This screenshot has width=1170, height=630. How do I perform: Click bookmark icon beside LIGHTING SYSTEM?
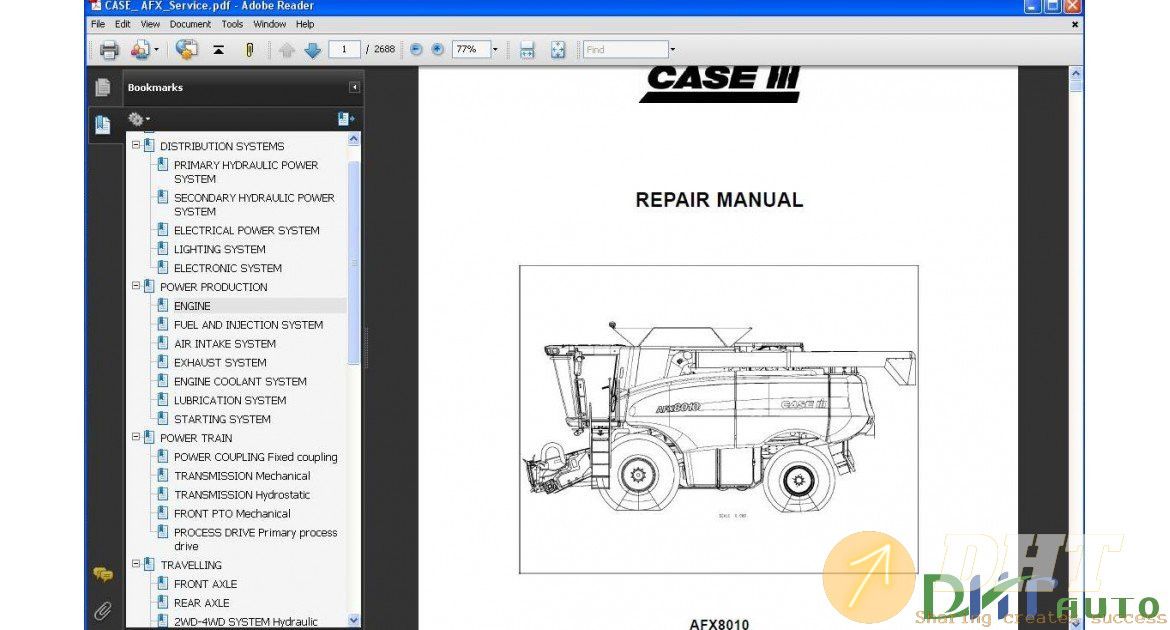[x=163, y=249]
